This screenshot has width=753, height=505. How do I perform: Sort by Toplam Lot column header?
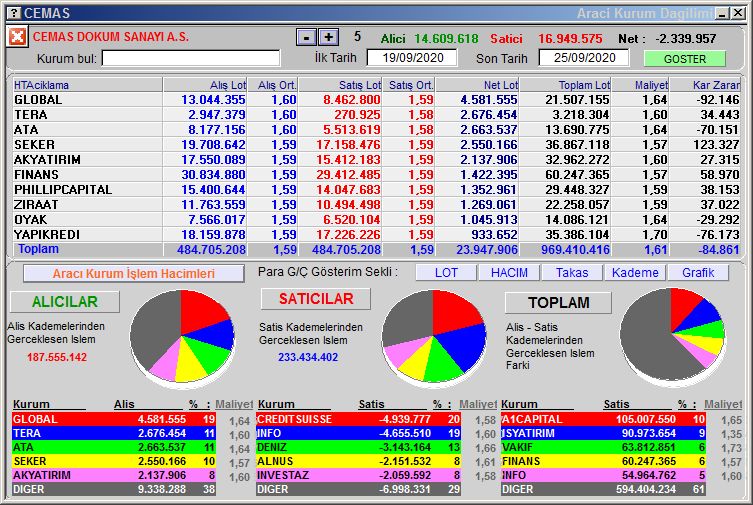click(x=565, y=85)
